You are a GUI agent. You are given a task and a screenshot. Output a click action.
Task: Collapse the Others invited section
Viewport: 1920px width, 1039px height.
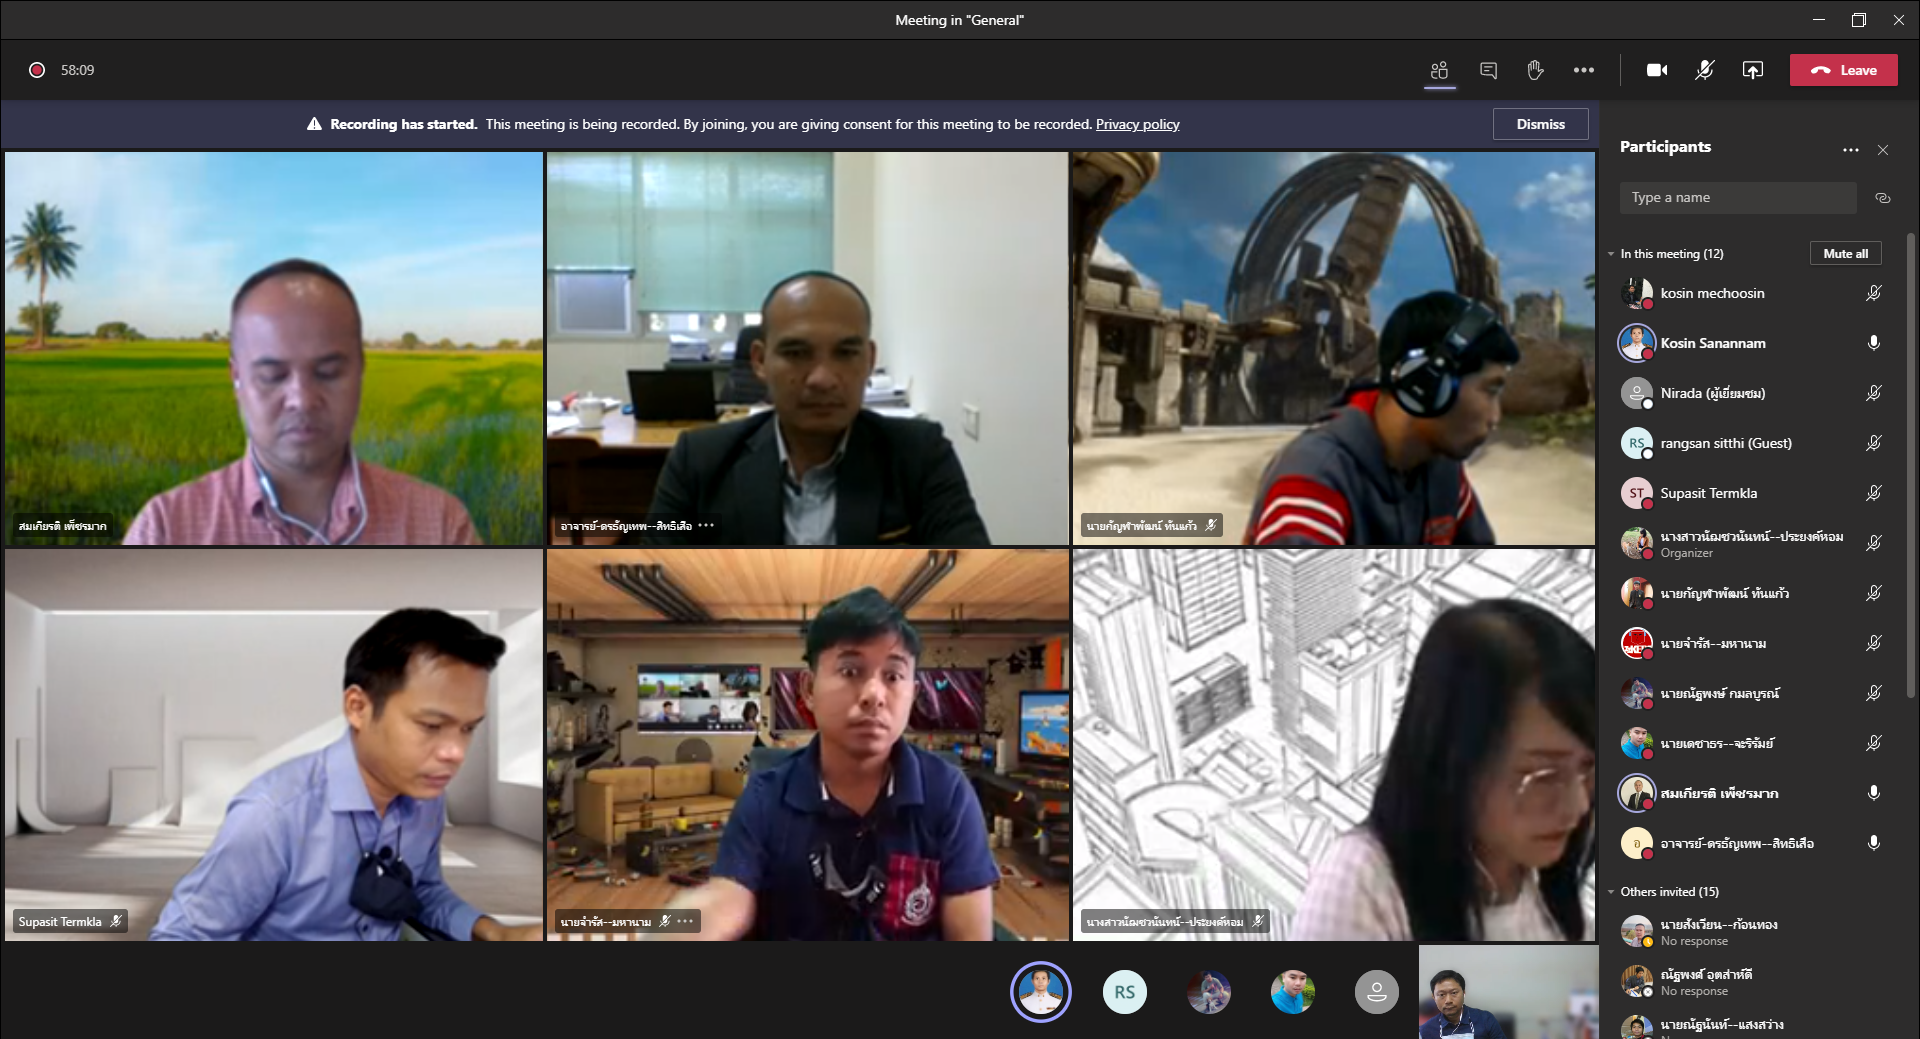click(1611, 892)
